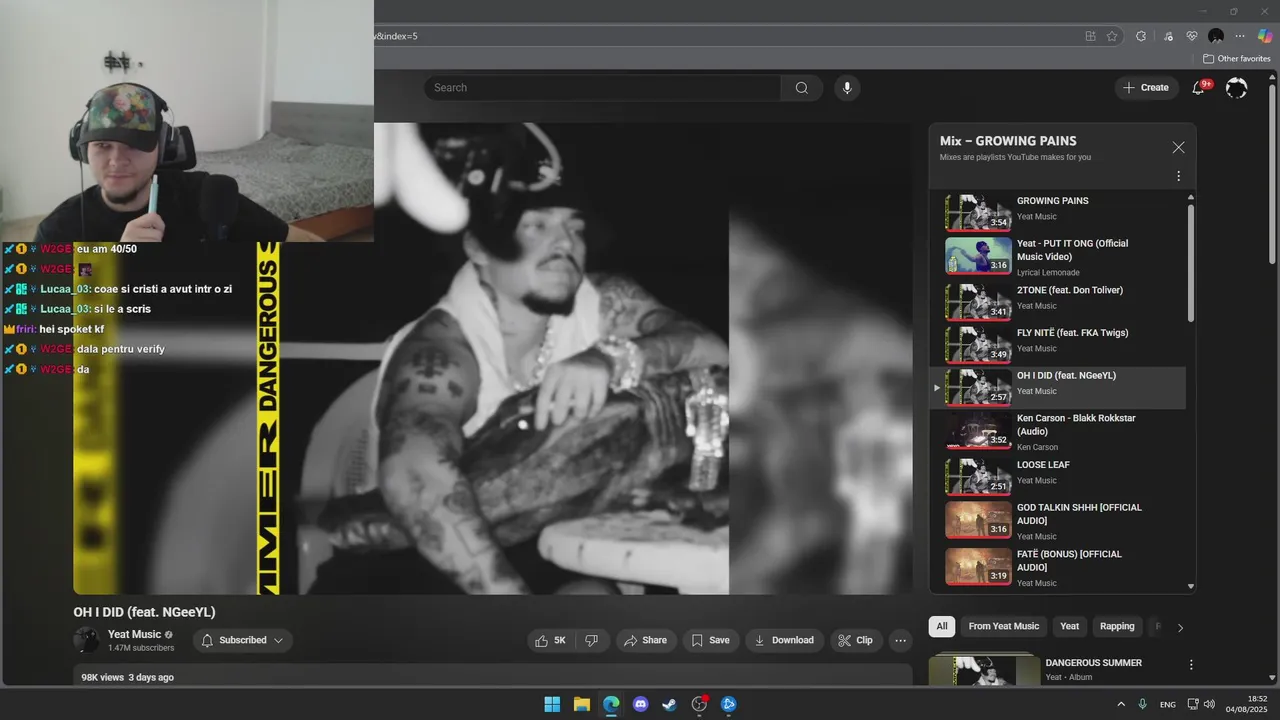
Task: Select the From Yeat Music chip
Action: pyautogui.click(x=1003, y=626)
